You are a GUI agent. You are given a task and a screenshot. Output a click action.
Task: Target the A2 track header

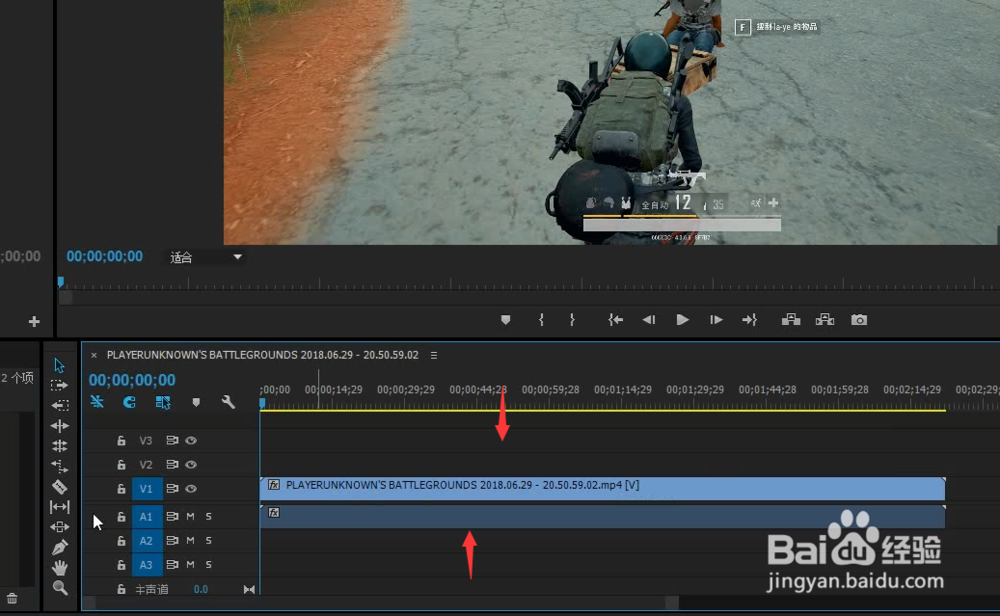coord(147,541)
